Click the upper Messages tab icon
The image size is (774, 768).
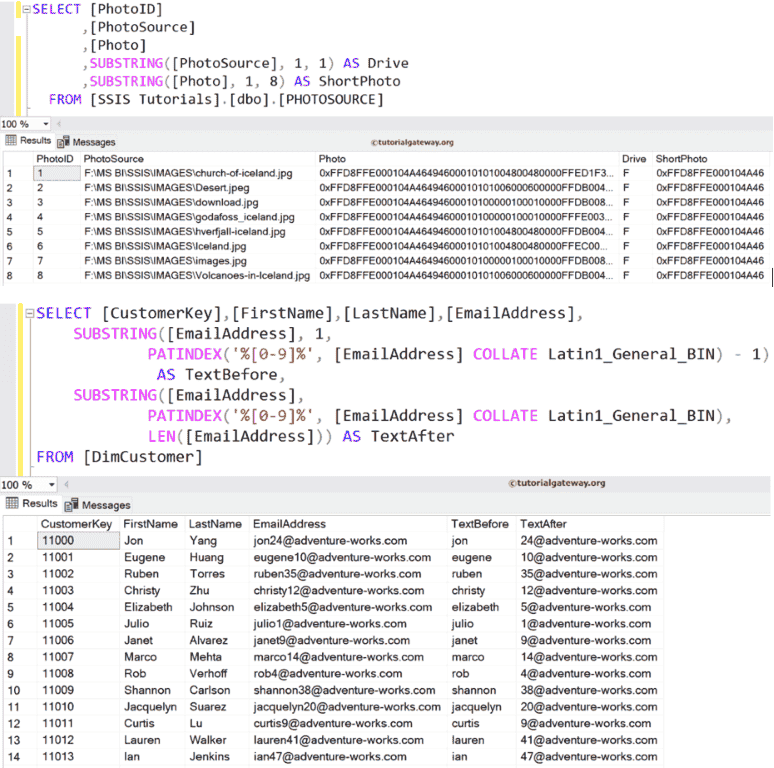[x=63, y=142]
